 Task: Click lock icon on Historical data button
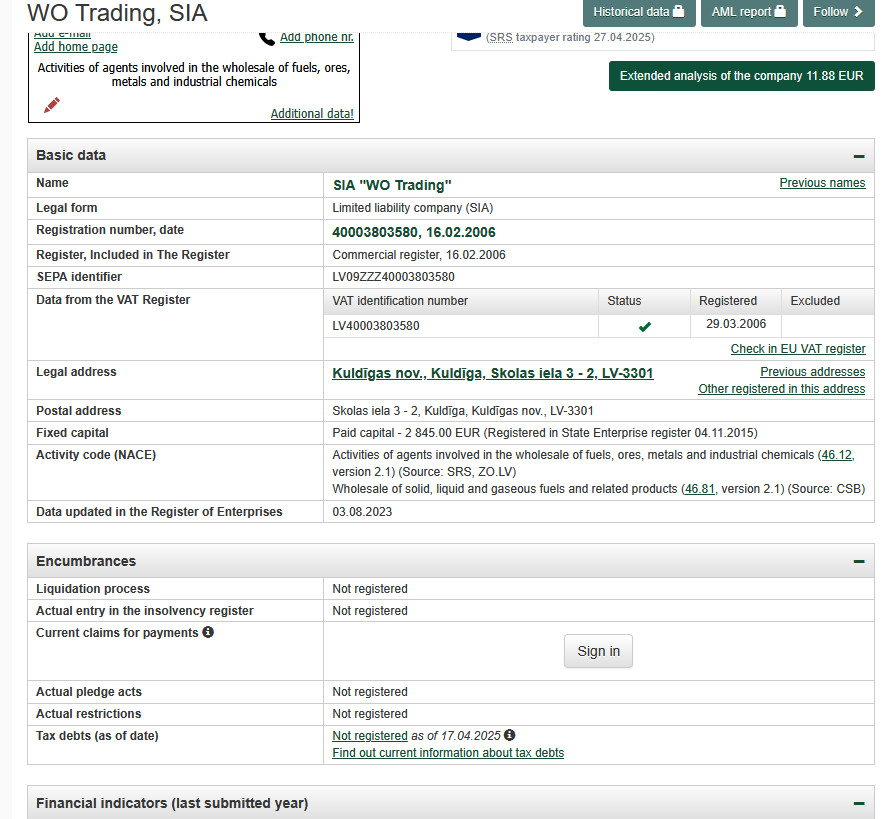pos(678,11)
